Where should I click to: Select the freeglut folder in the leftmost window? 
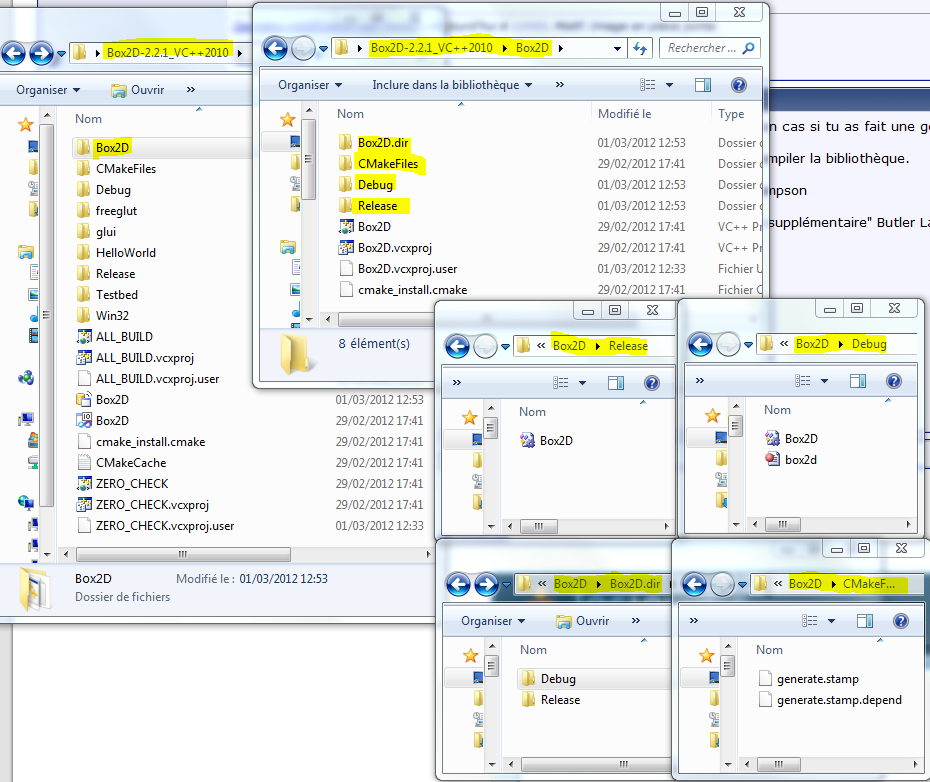point(107,211)
